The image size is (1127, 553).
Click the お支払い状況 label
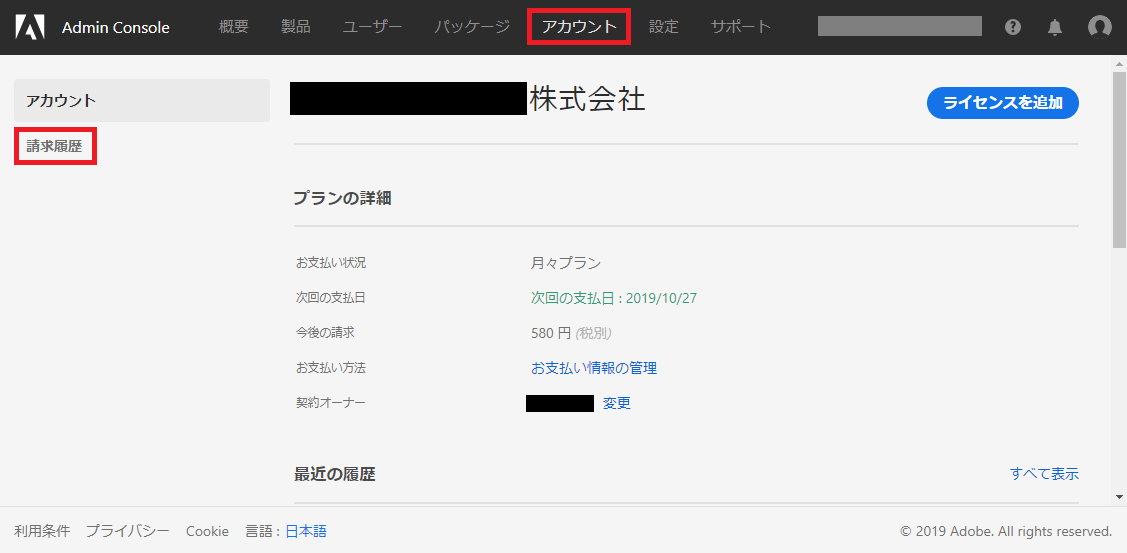coord(331,262)
